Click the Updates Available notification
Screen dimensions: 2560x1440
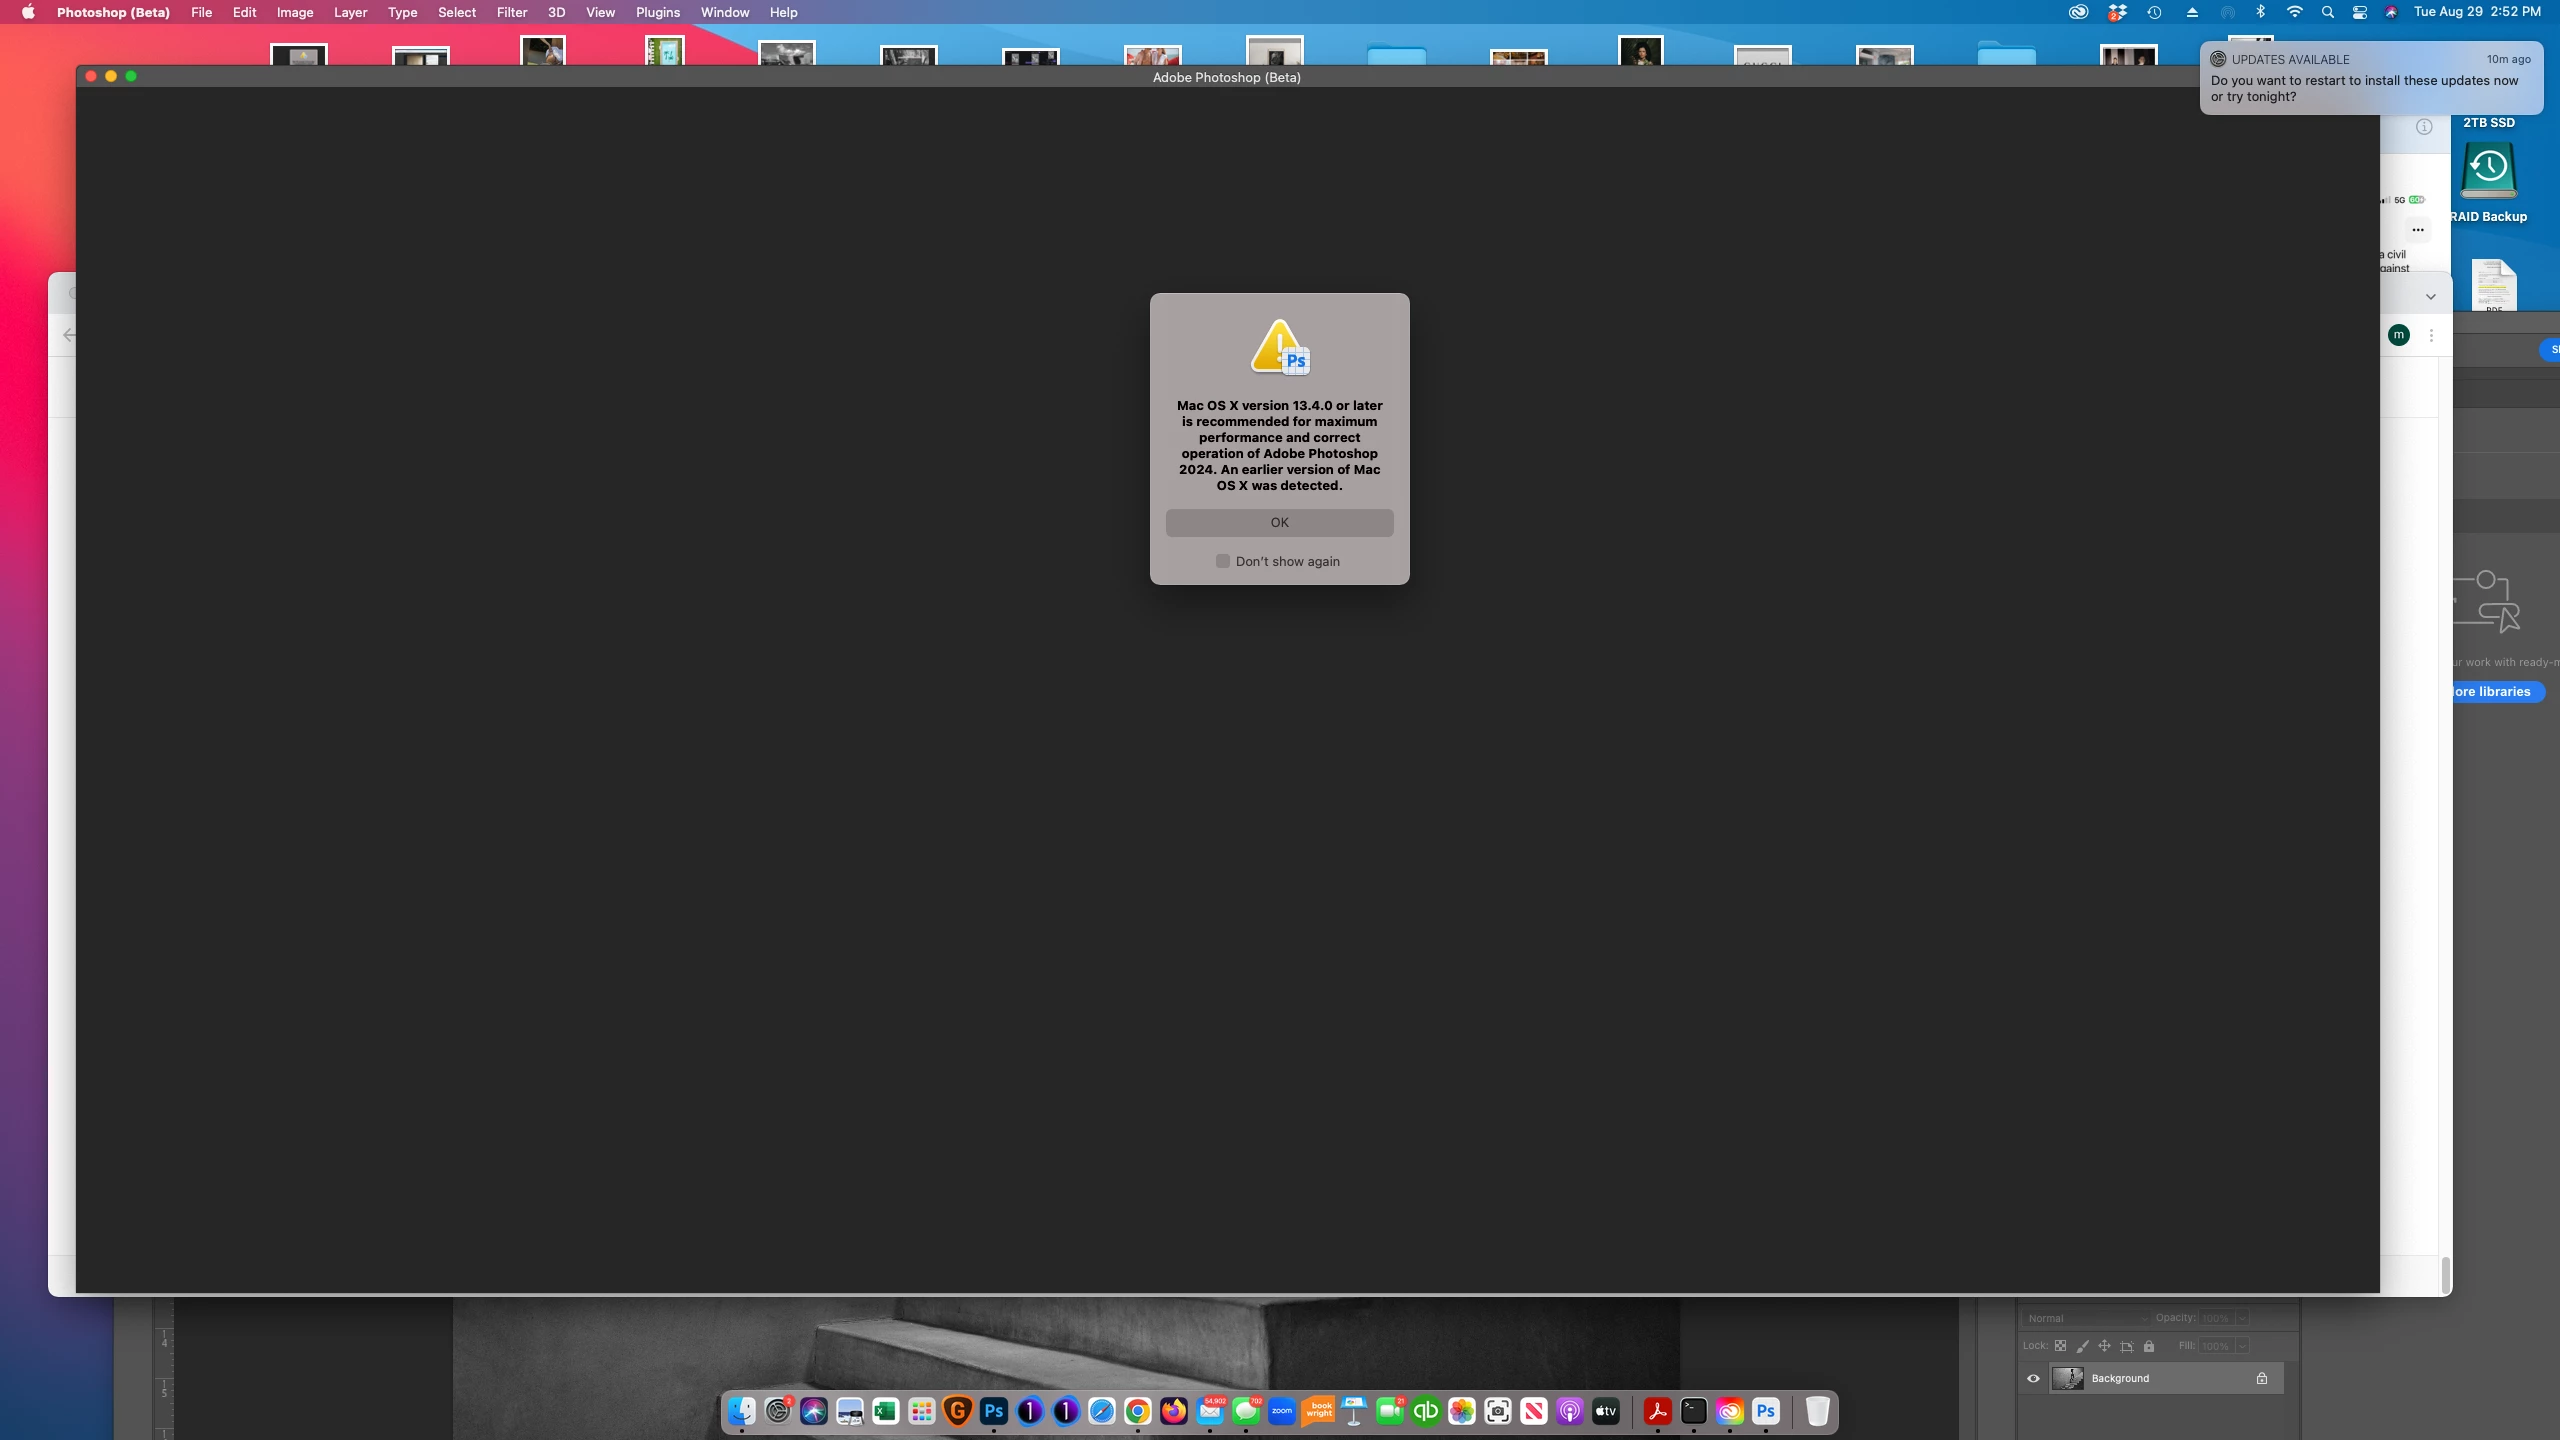[x=2370, y=78]
